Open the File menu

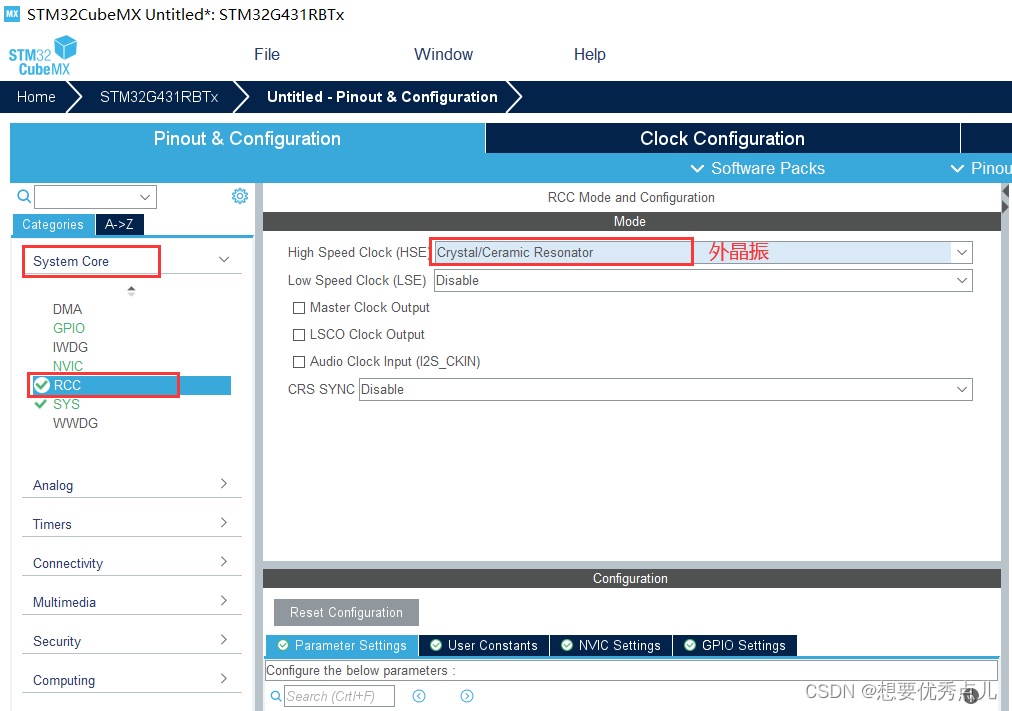[267, 54]
